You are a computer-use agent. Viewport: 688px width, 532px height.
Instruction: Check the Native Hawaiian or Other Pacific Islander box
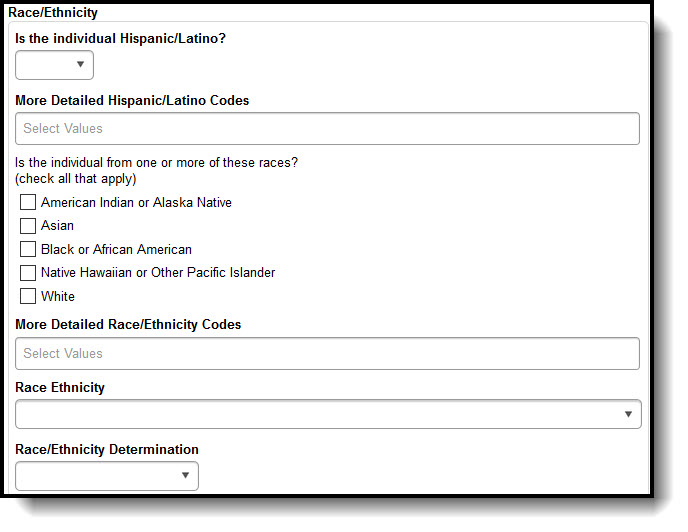(28, 273)
